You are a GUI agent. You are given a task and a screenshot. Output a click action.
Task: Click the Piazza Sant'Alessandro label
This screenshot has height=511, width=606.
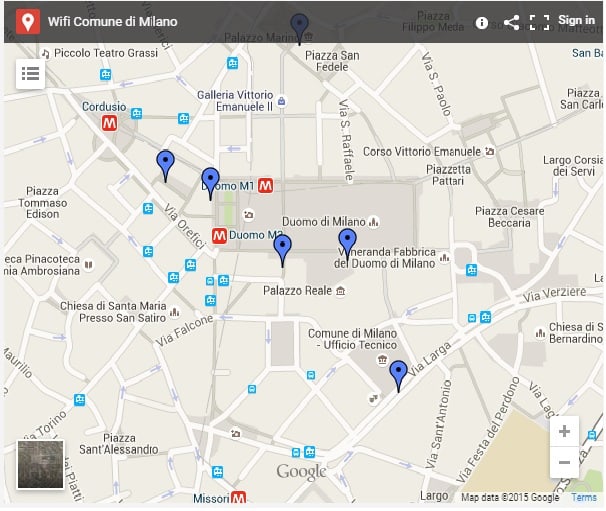pyautogui.click(x=119, y=444)
